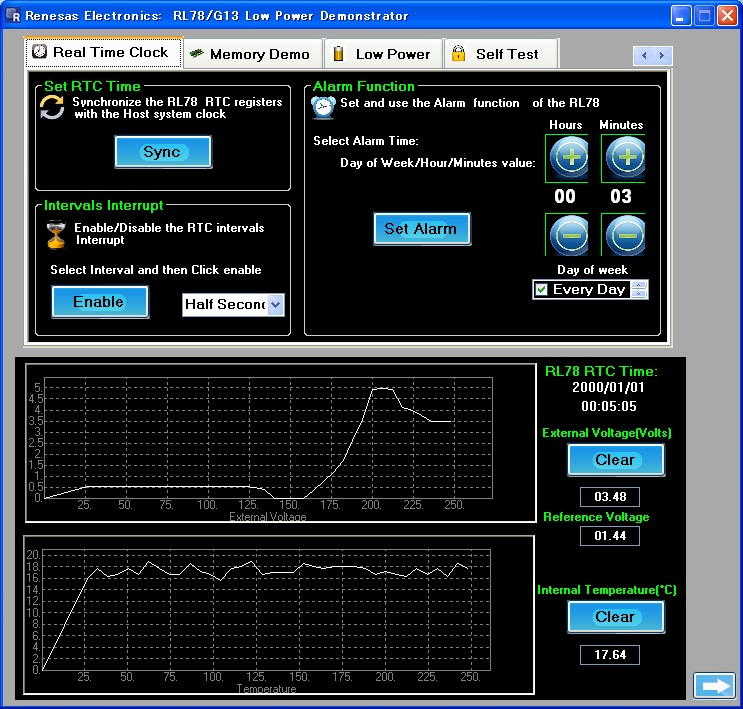Increase the alarm Minutes with the plus icon
743x709 pixels.
pos(622,159)
